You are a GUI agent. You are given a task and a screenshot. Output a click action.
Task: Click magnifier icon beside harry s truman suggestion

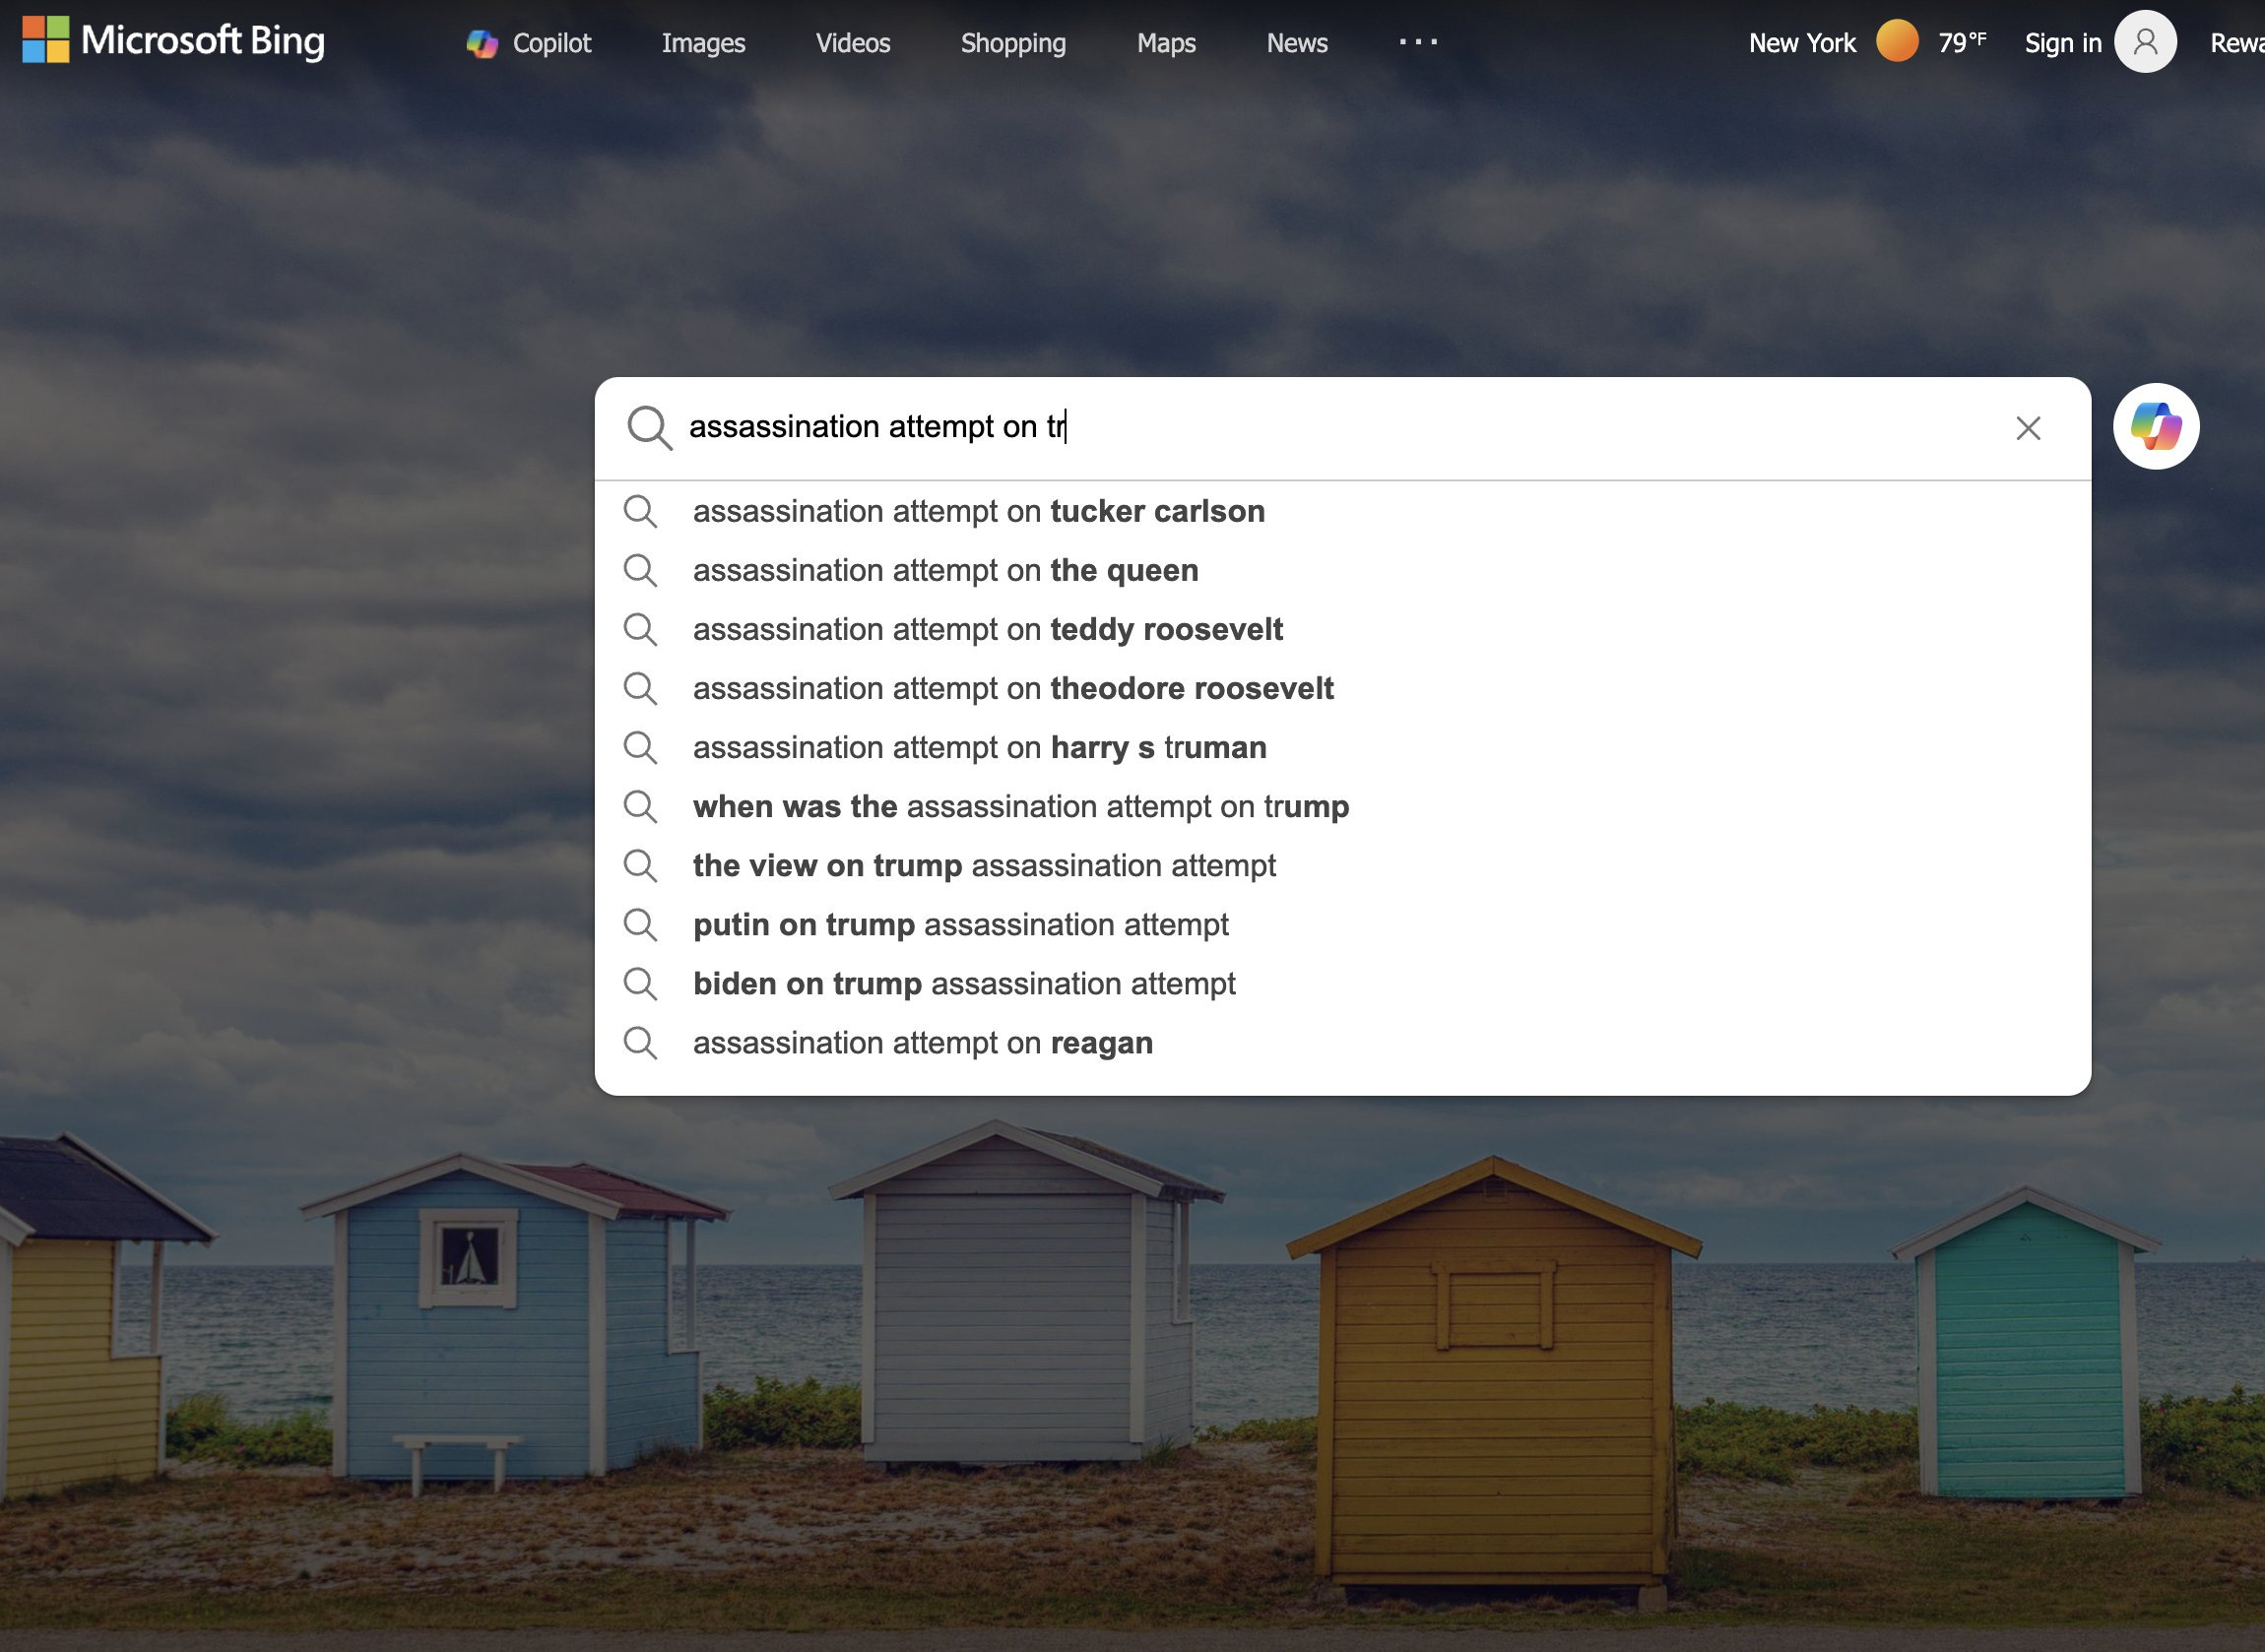pyautogui.click(x=640, y=748)
